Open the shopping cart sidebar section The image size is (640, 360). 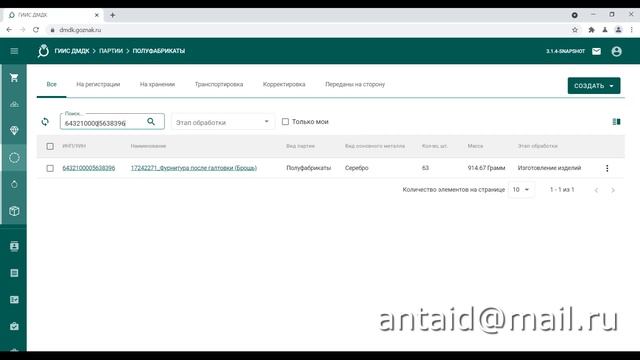click(14, 78)
